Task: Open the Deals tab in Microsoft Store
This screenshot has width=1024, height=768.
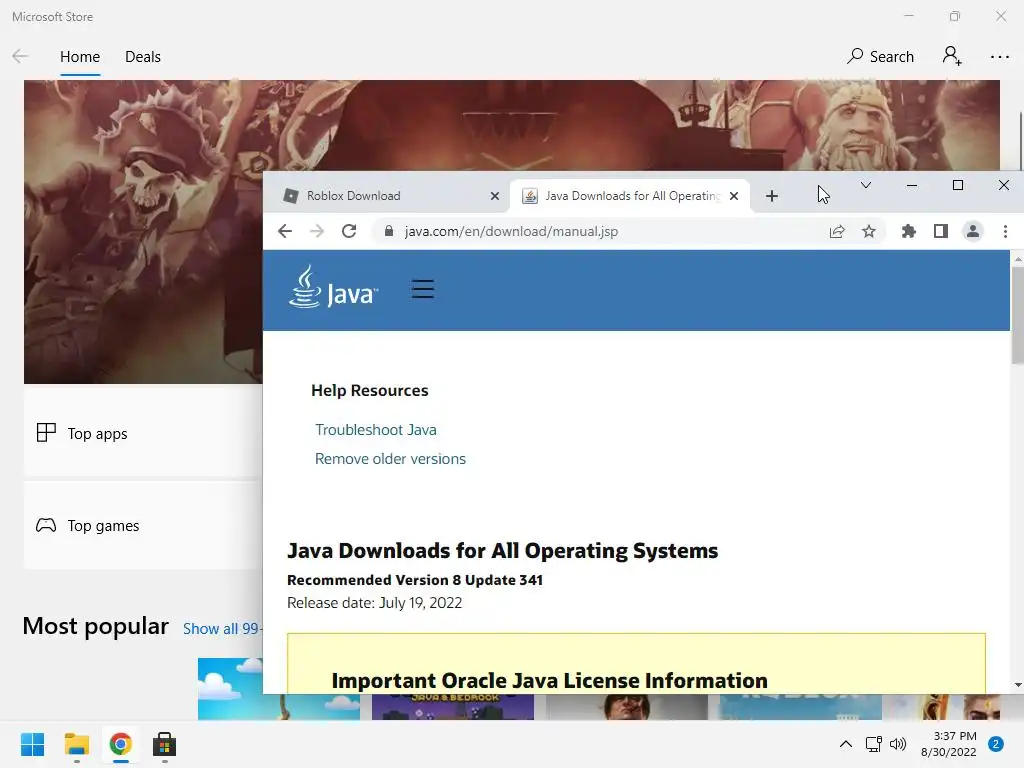Action: tap(142, 57)
